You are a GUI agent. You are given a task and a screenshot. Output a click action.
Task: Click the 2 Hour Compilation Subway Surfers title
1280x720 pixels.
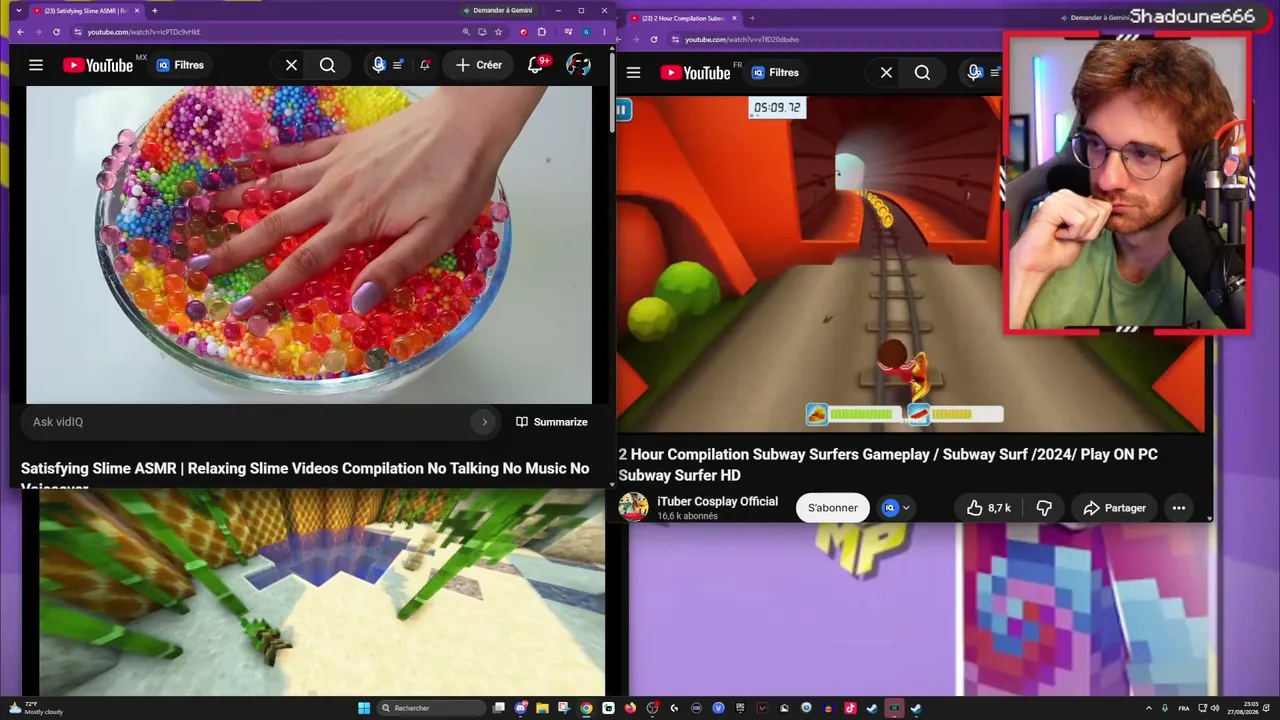click(888, 464)
